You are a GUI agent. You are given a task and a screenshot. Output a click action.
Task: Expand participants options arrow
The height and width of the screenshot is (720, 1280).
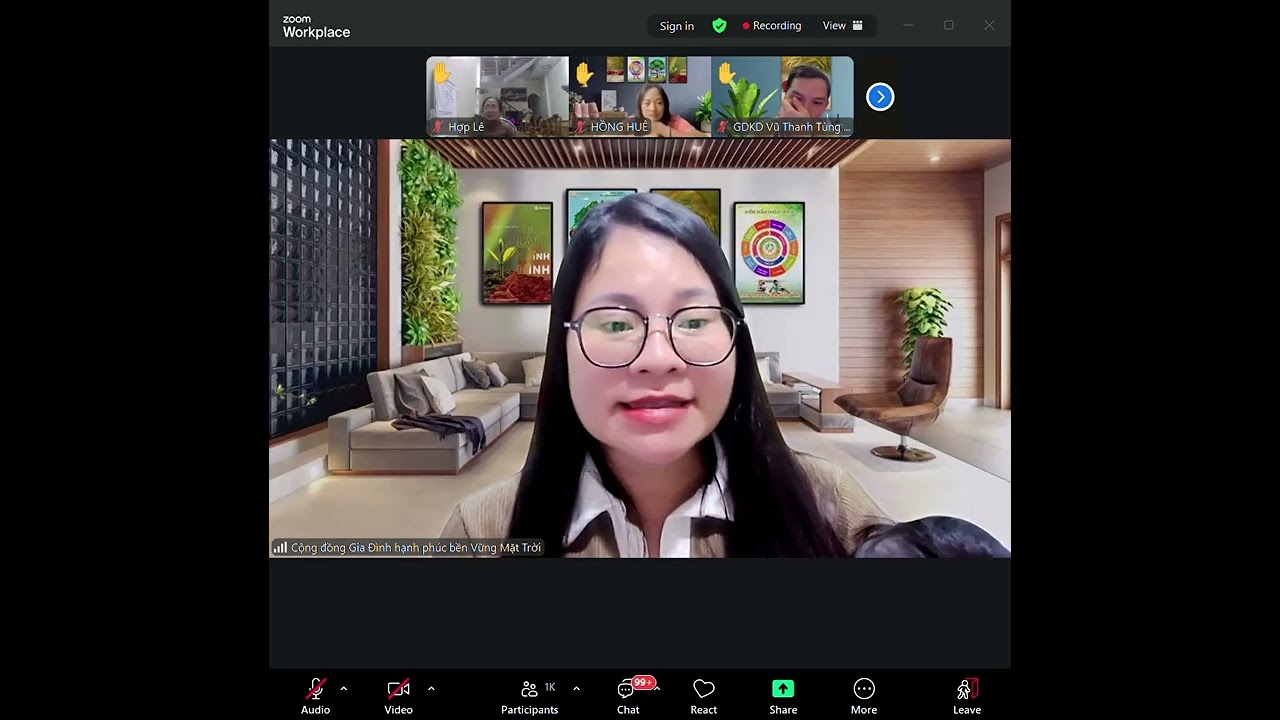pos(576,689)
